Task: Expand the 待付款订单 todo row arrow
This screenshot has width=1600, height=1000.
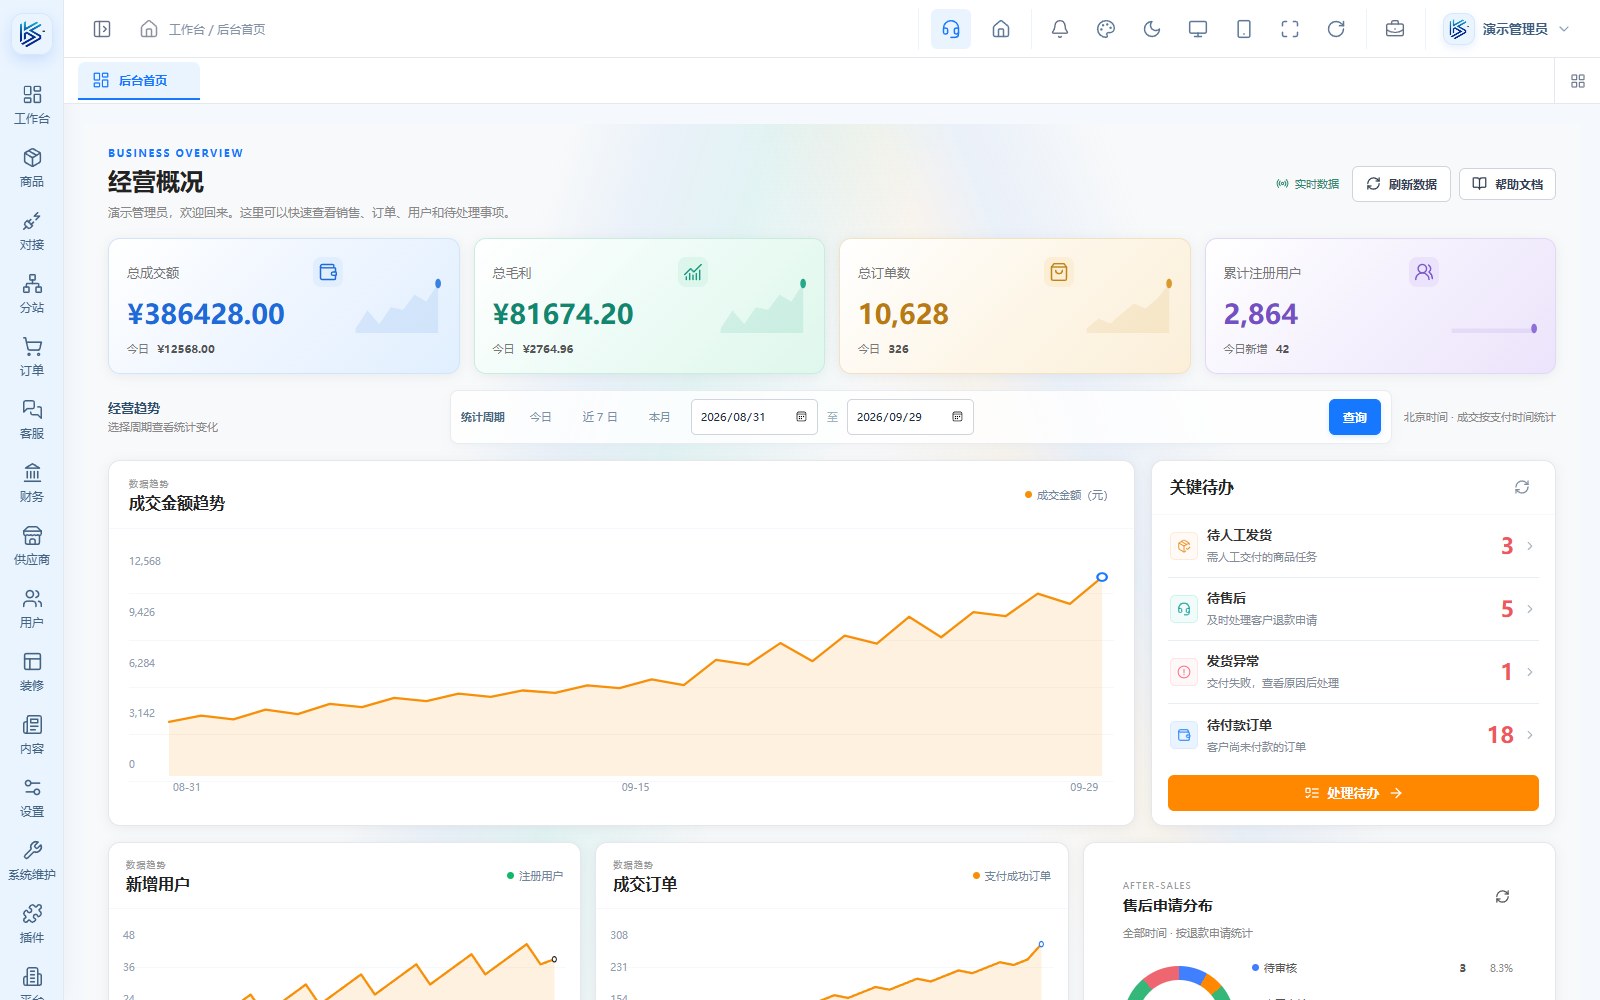Action: pos(1530,735)
